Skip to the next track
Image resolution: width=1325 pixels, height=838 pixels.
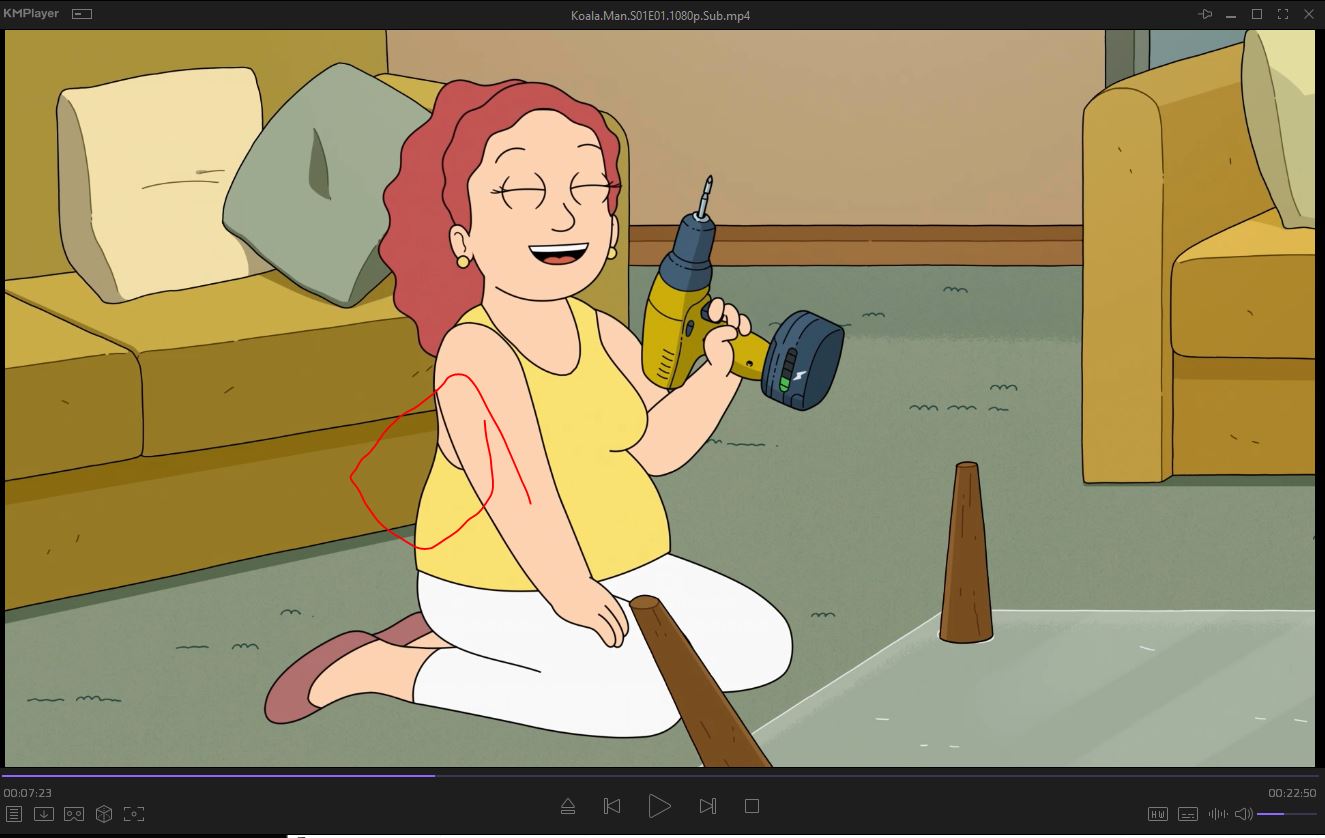pos(707,806)
